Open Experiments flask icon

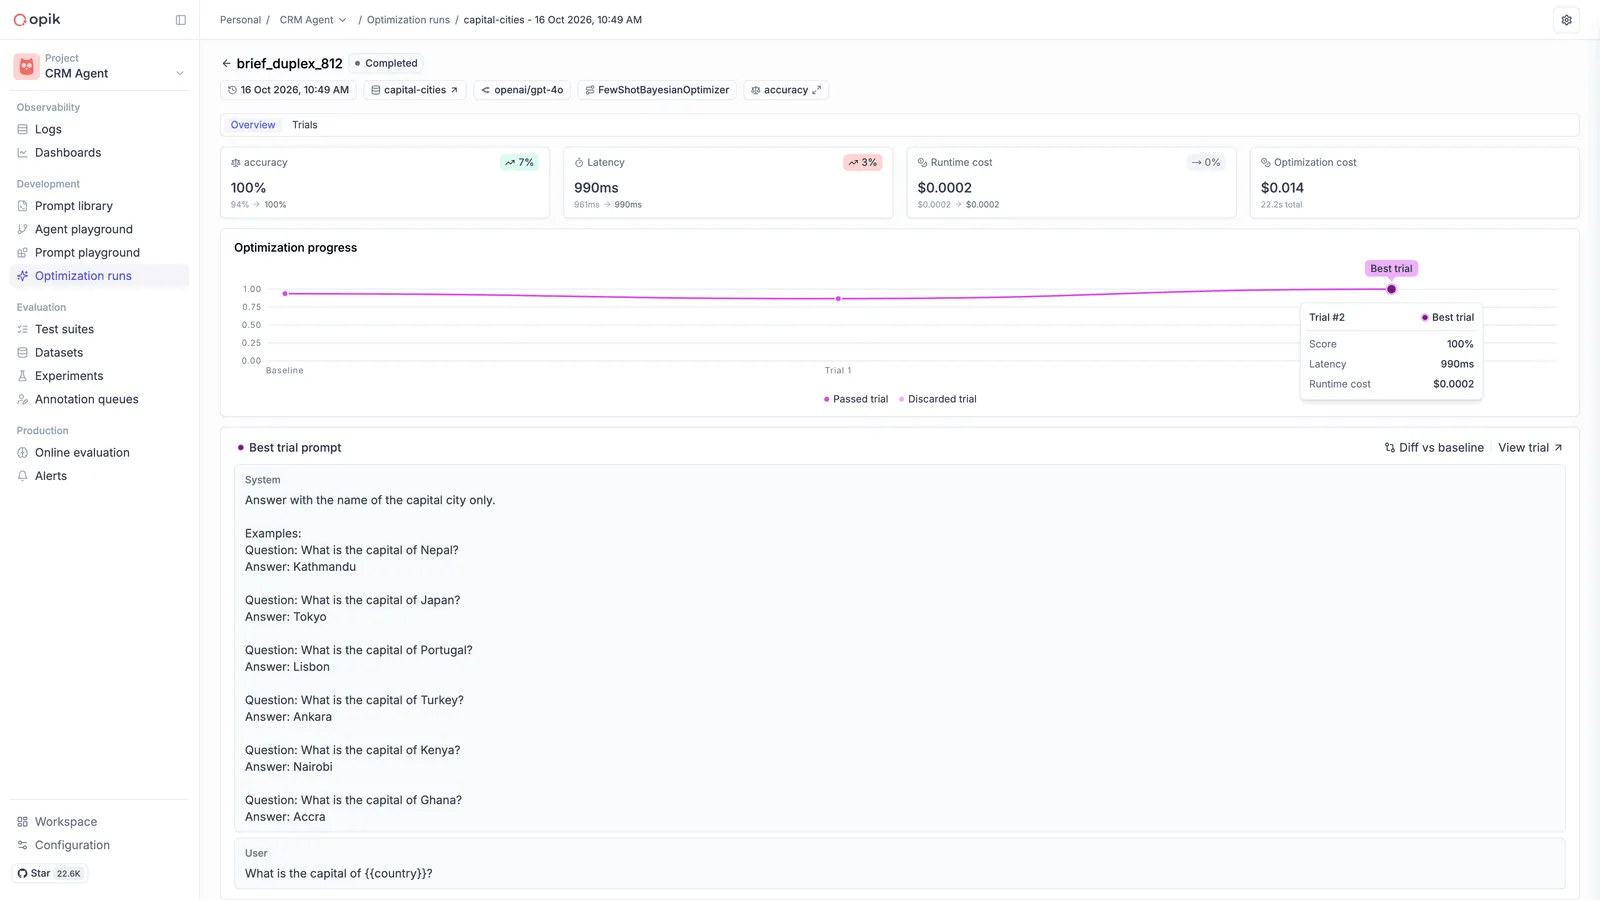point(22,376)
